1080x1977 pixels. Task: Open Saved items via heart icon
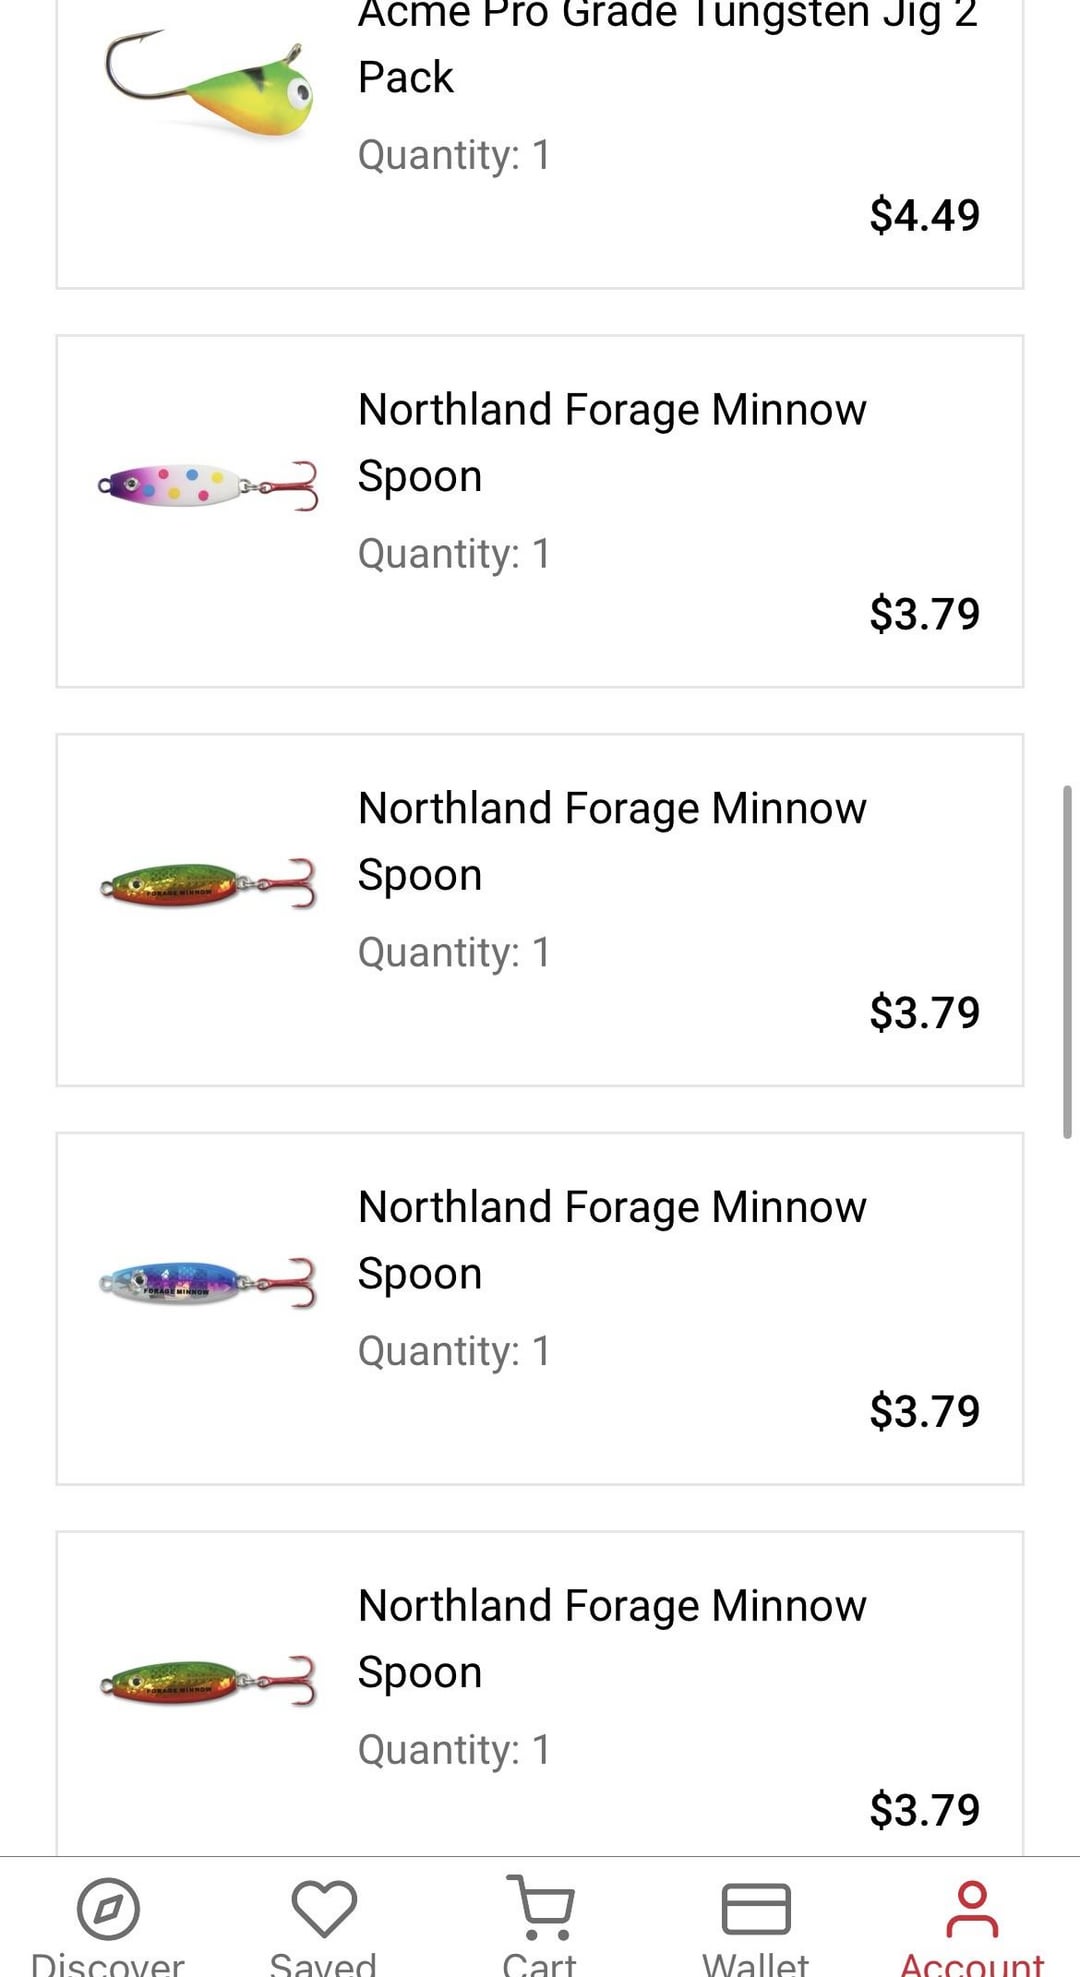point(323,1908)
